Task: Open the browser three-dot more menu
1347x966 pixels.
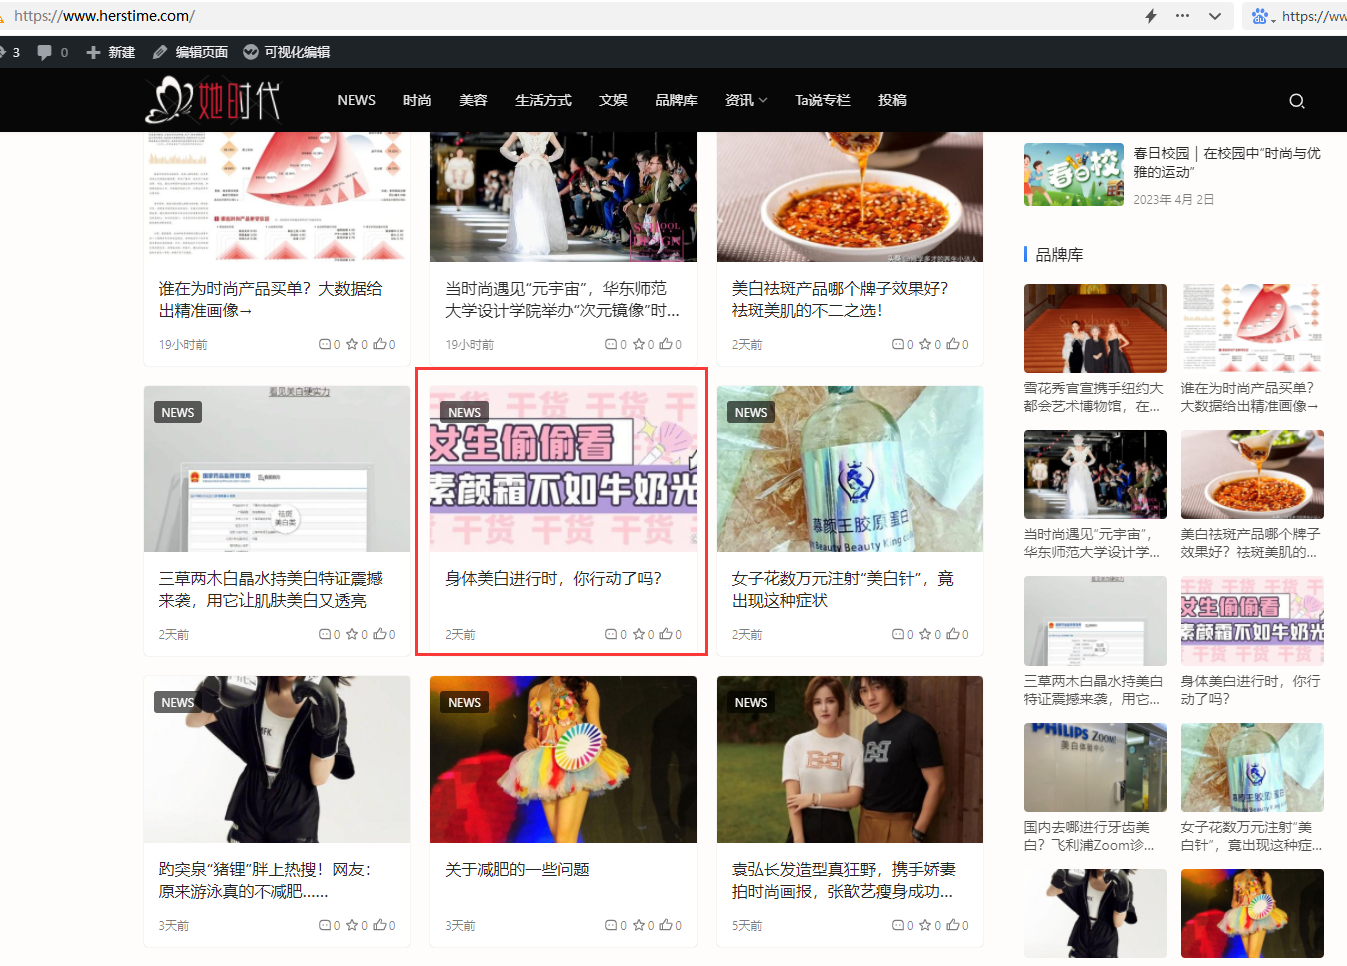Action: tap(1182, 16)
